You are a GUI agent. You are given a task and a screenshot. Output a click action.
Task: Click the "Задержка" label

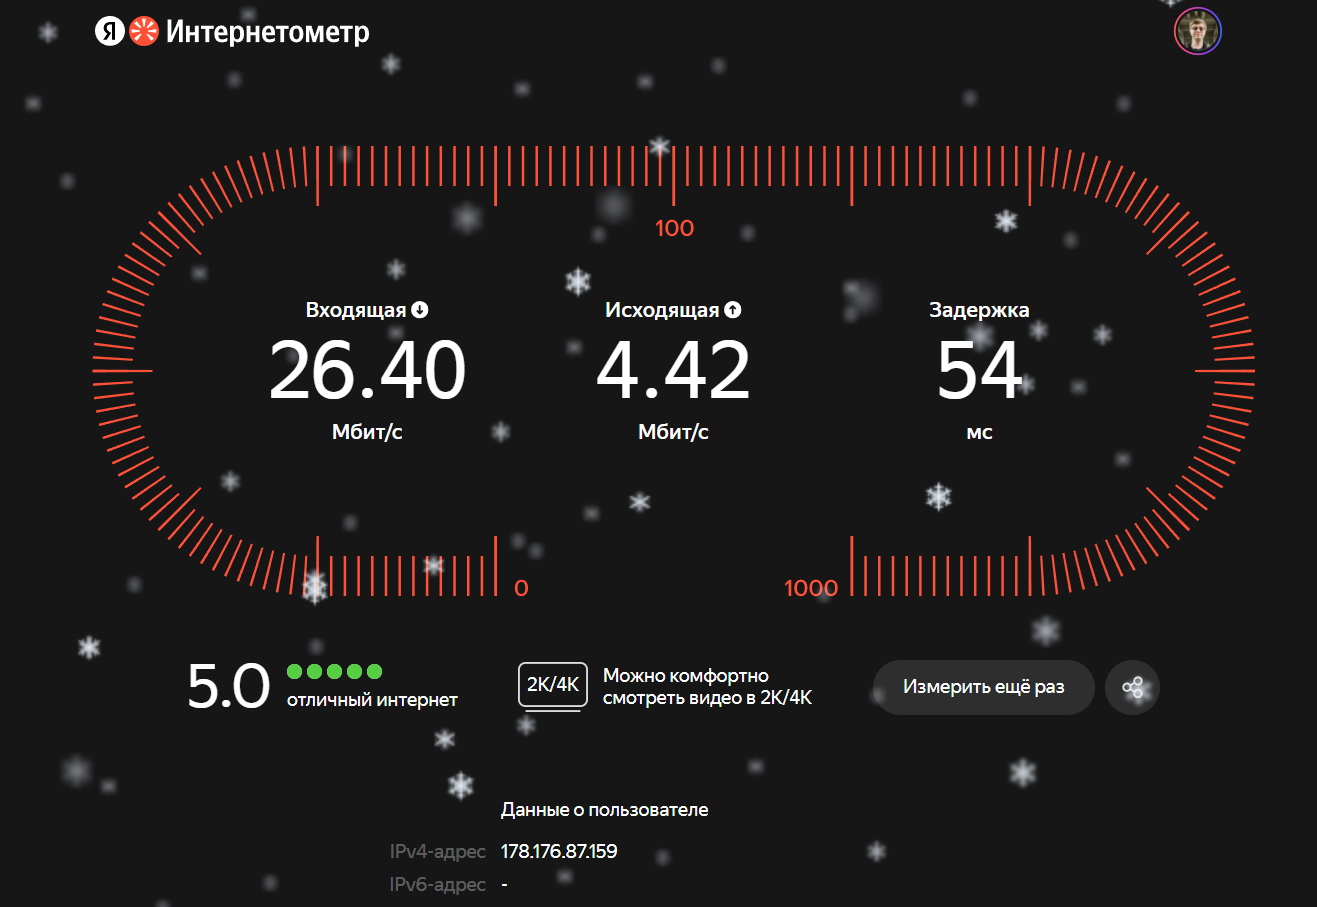(979, 310)
